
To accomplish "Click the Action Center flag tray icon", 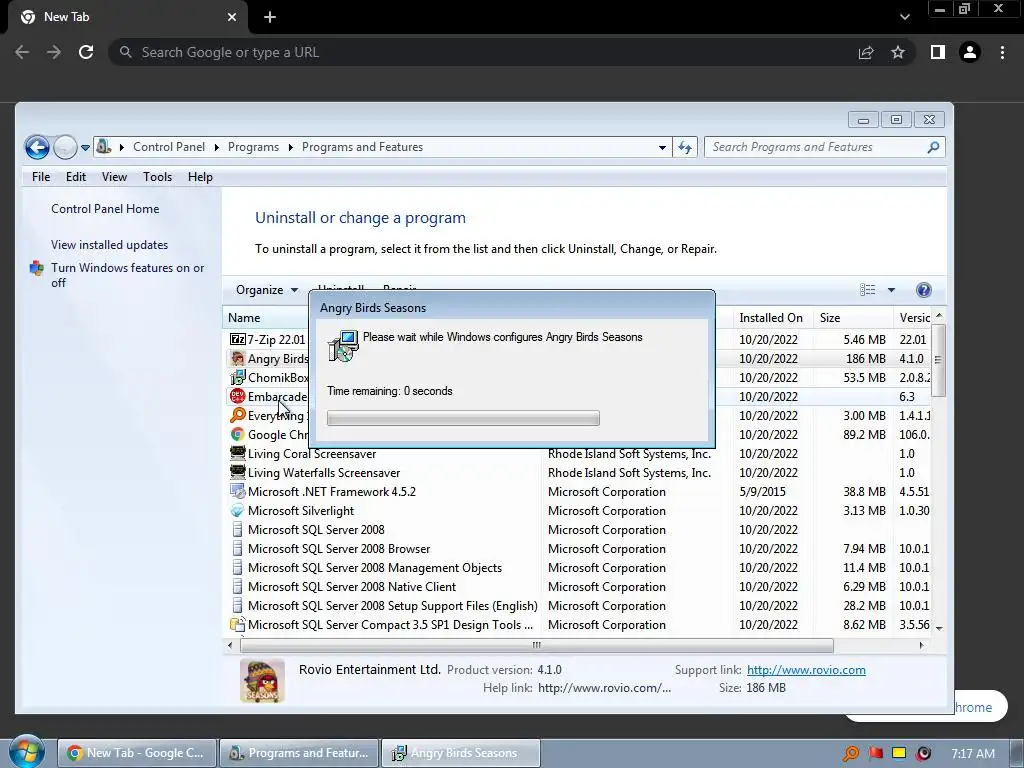I will coord(875,754).
